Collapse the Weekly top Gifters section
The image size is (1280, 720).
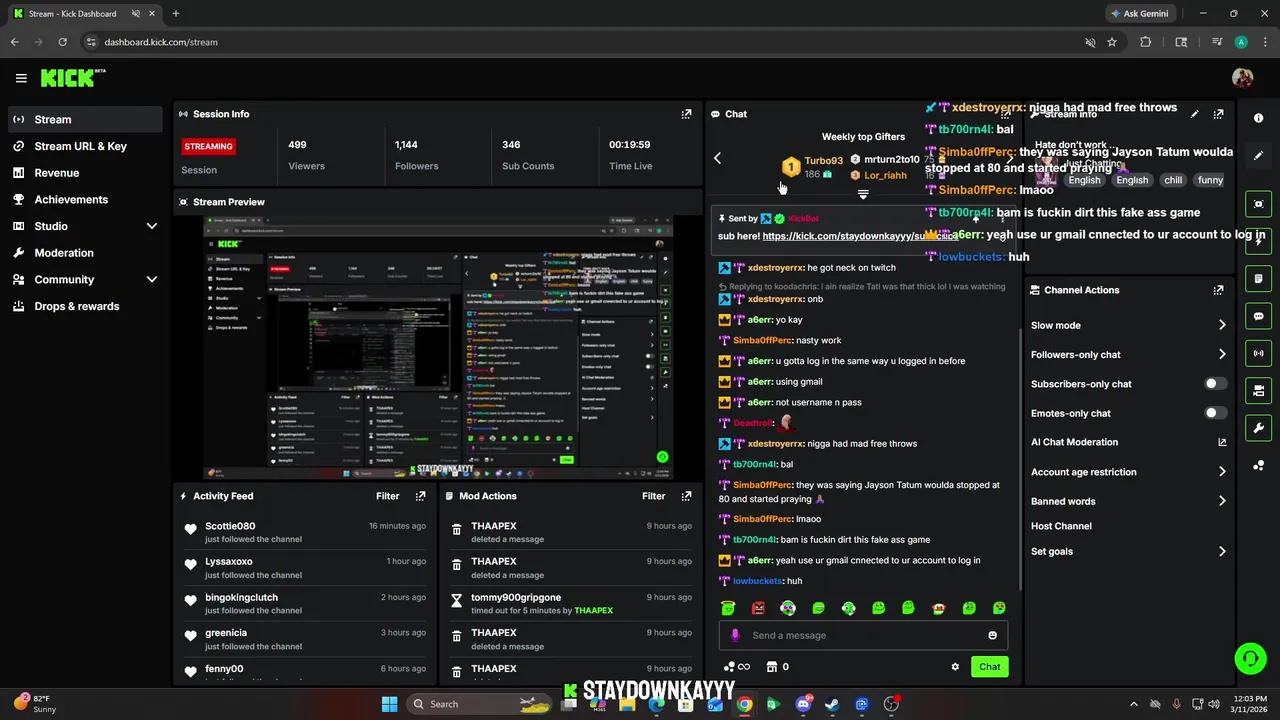click(863, 195)
